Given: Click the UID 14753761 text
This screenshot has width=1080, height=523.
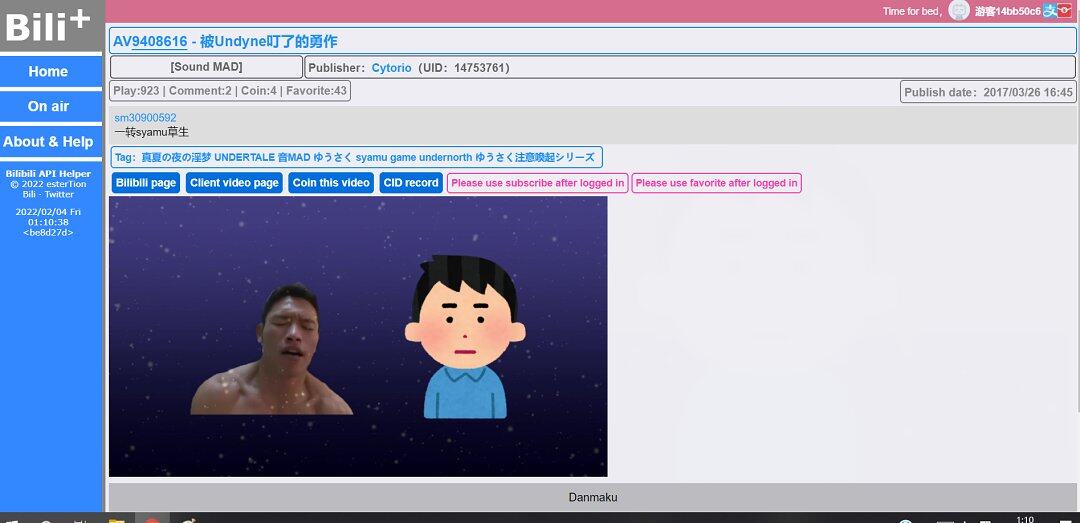Looking at the screenshot, I should click(x=464, y=68).
